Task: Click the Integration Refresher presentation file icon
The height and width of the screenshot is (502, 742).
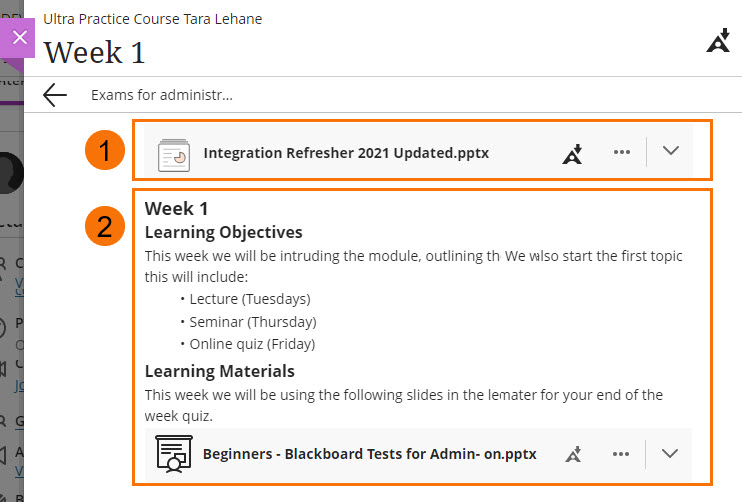Action: pos(174,153)
